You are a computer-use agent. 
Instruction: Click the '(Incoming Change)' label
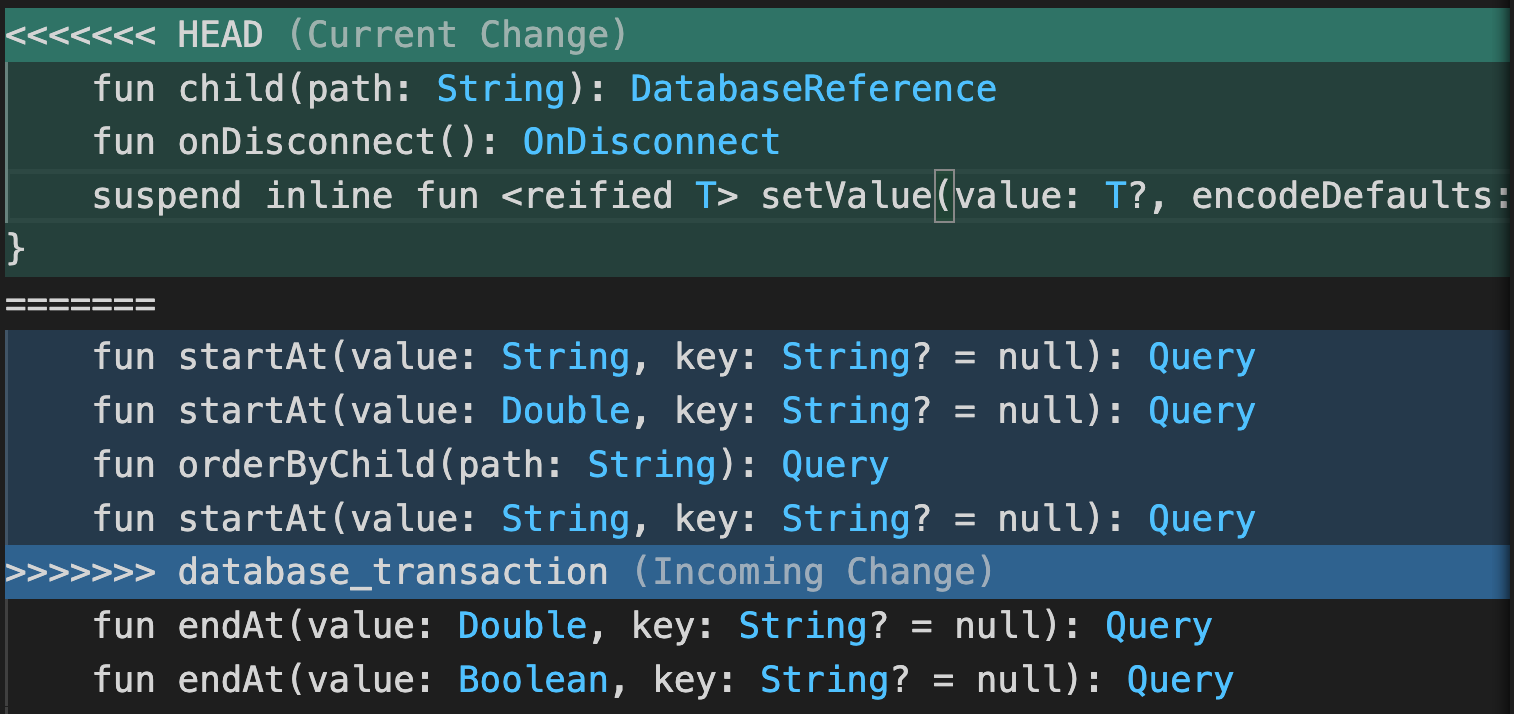[x=813, y=573]
